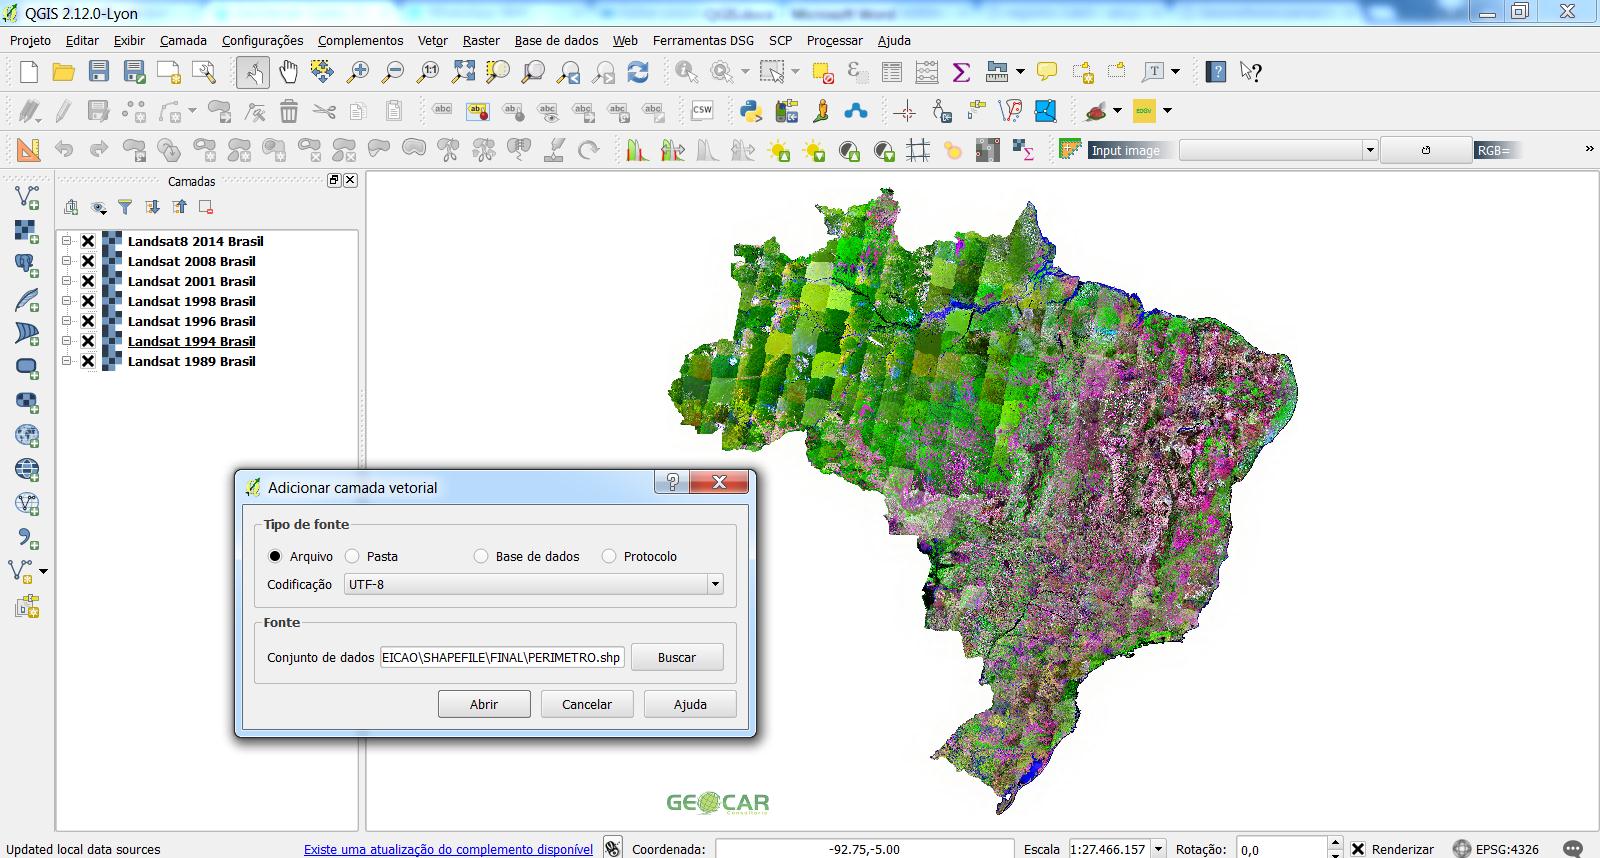Click the Coordenada input field
This screenshot has width=1600, height=858.
[865, 849]
